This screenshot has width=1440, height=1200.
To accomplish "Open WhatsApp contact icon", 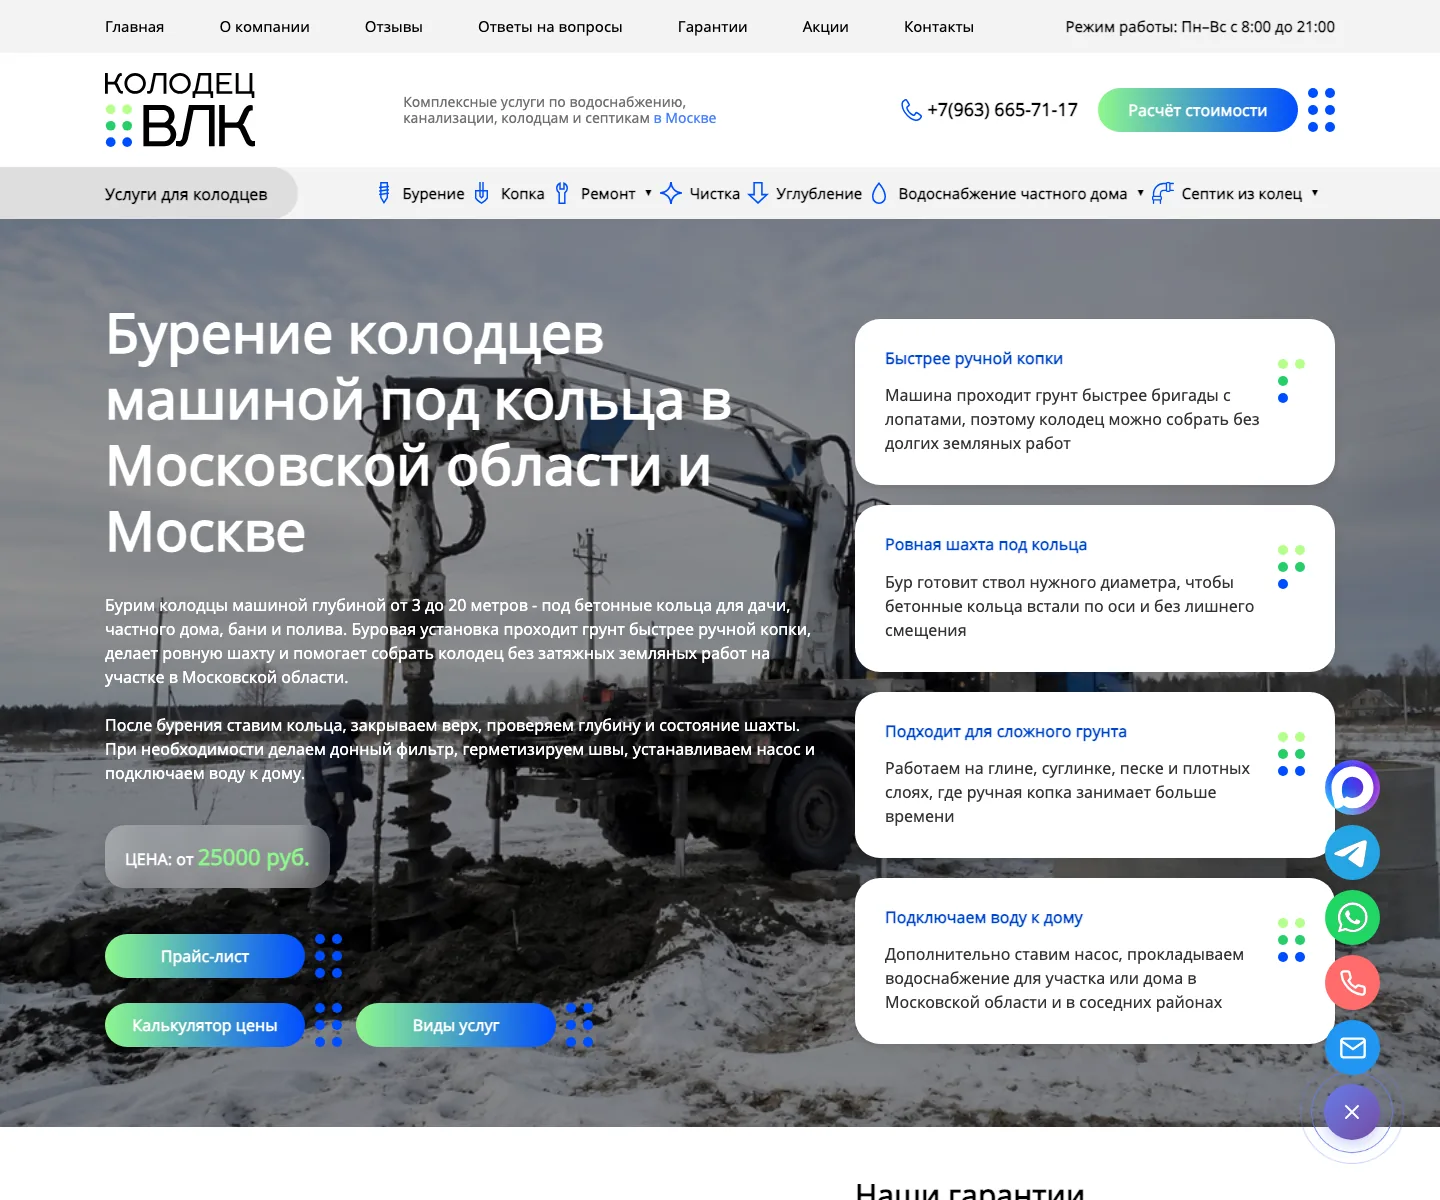I will pyautogui.click(x=1352, y=918).
